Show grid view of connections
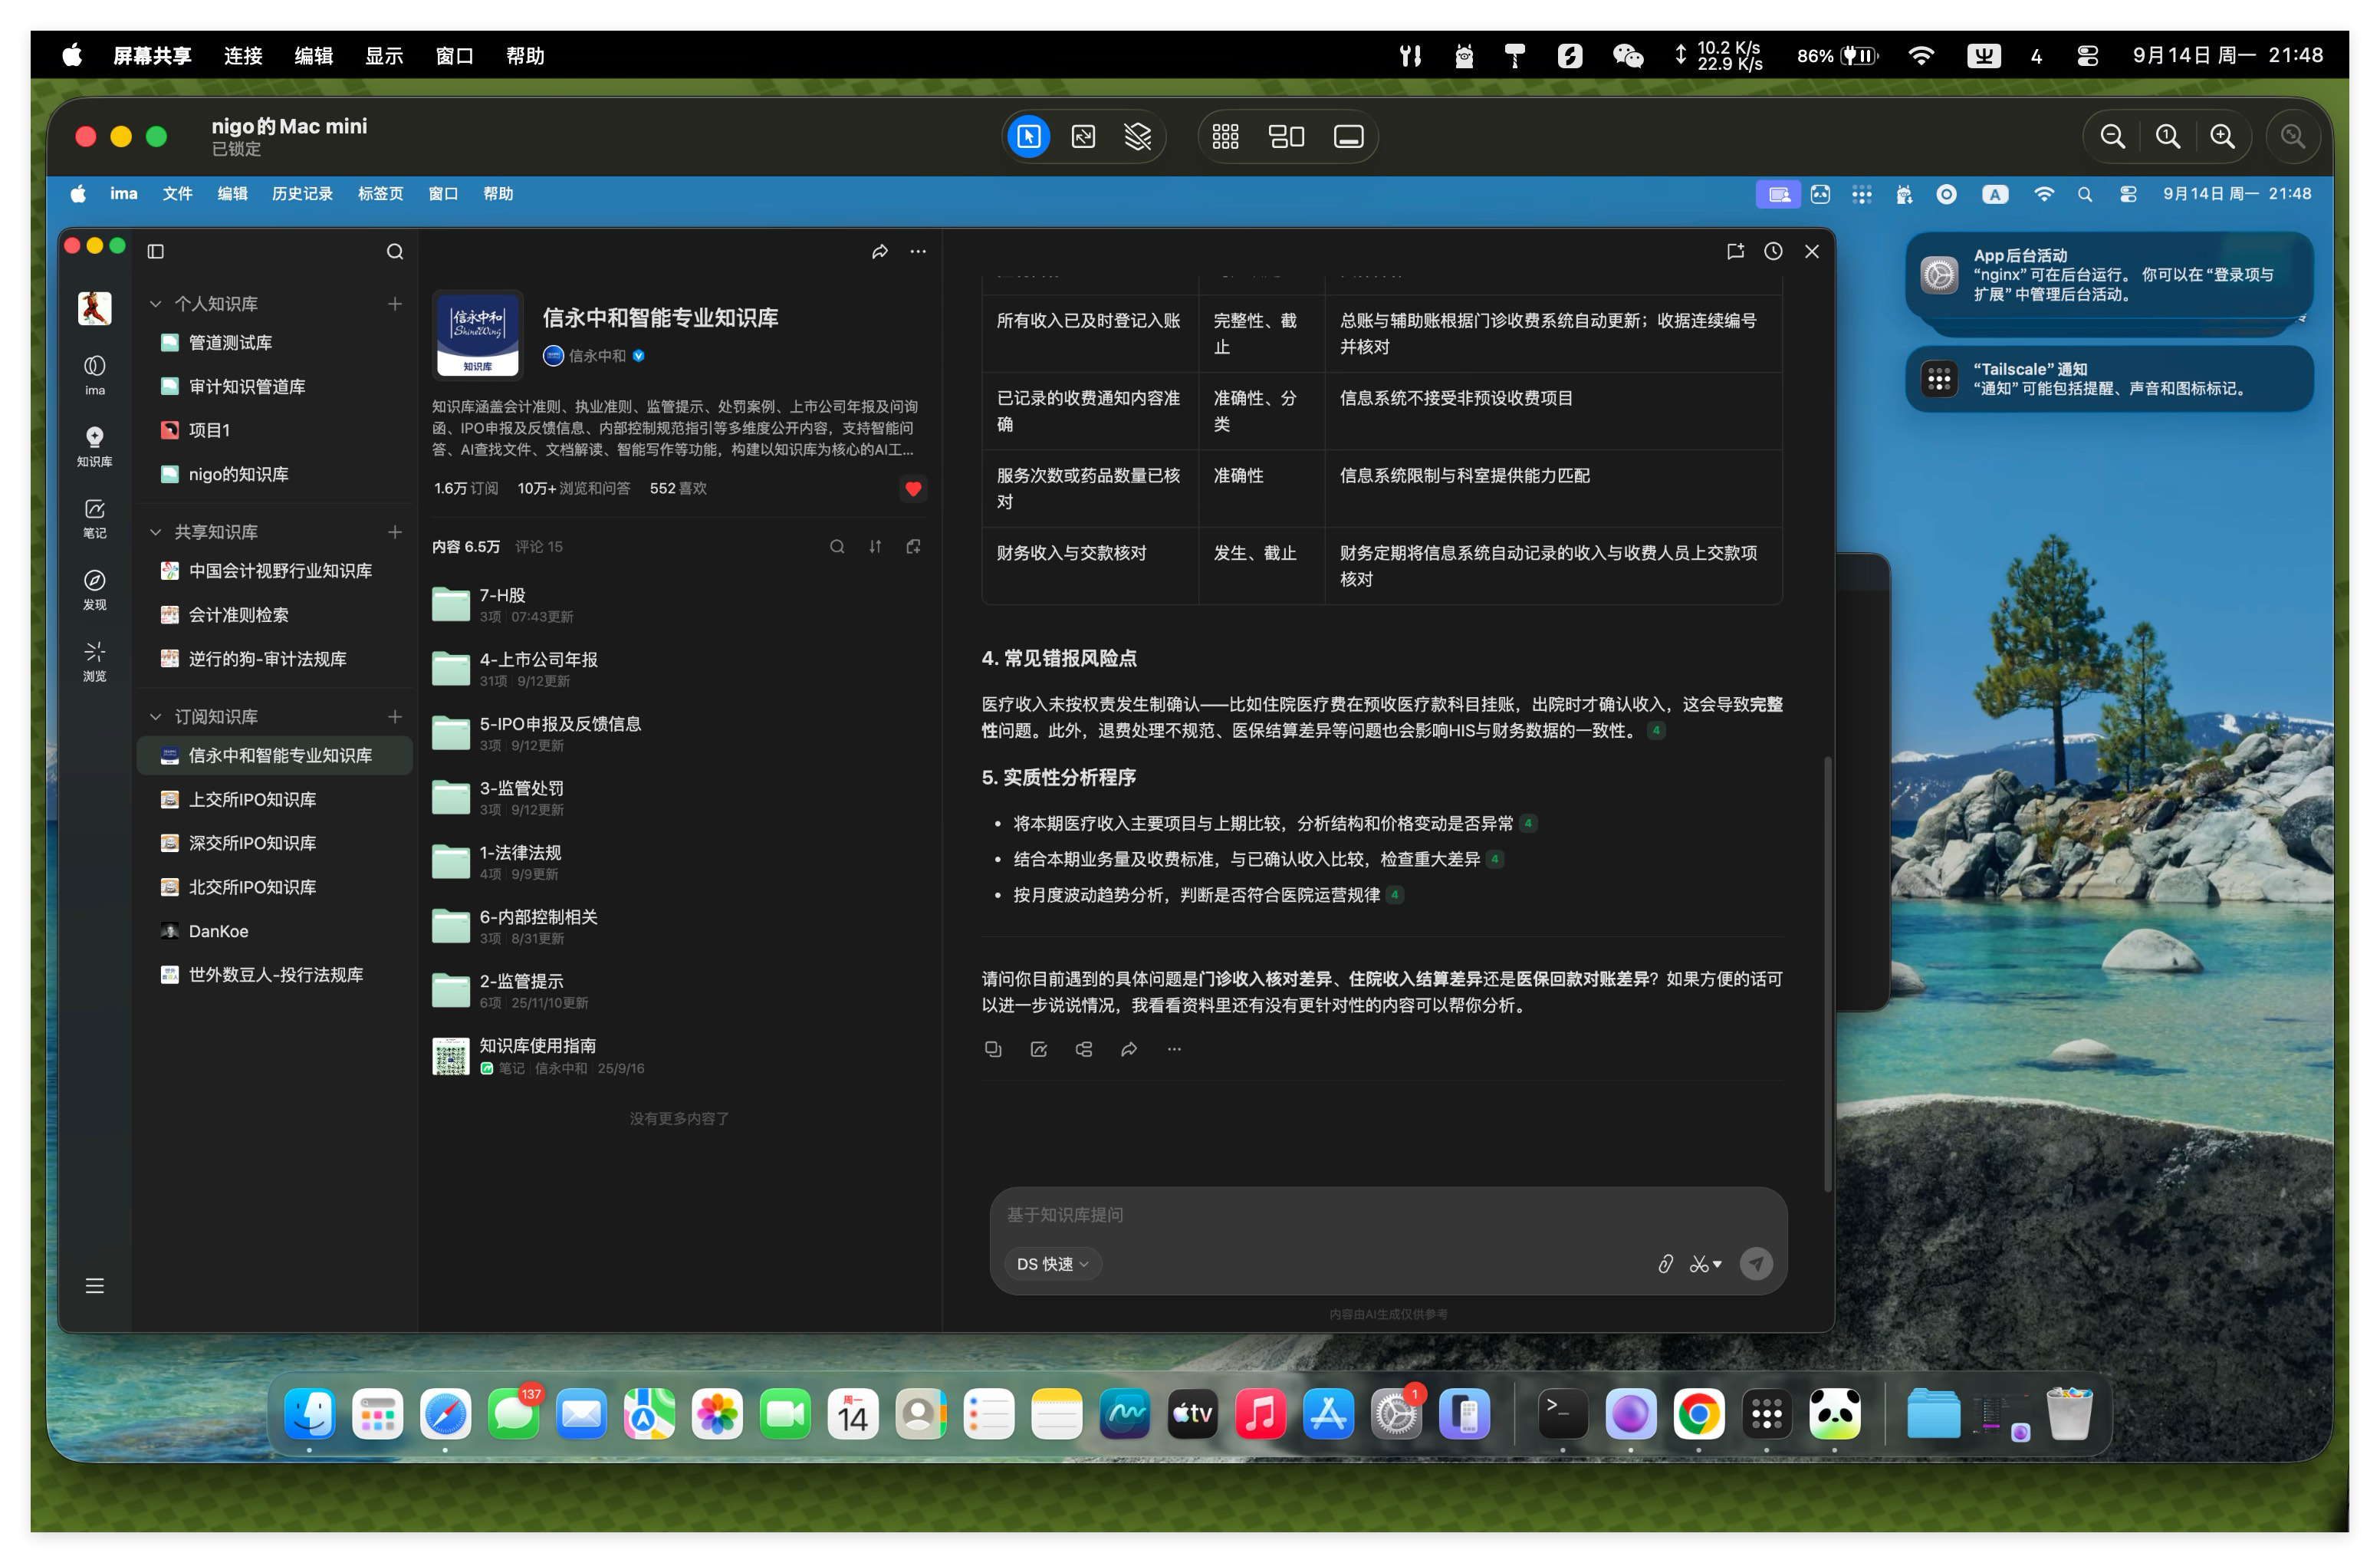This screenshot has width=2380, height=1563. tap(1225, 136)
